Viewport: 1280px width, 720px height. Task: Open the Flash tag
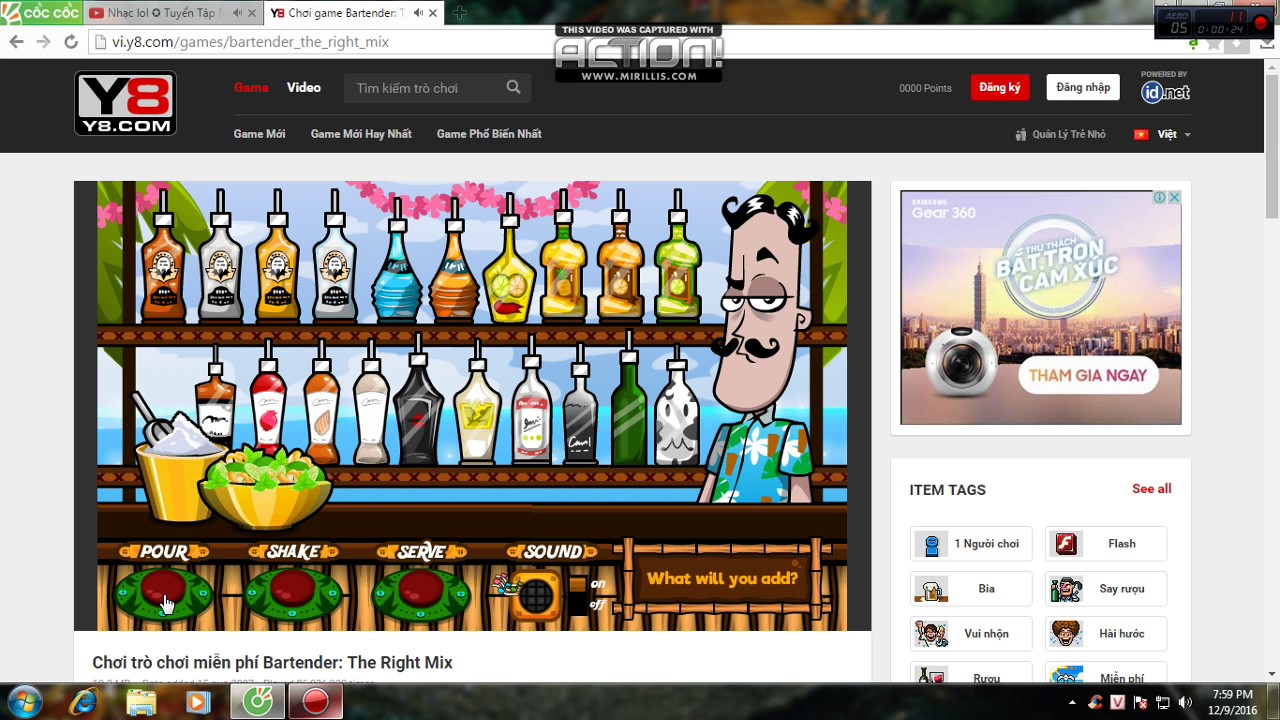point(1106,544)
